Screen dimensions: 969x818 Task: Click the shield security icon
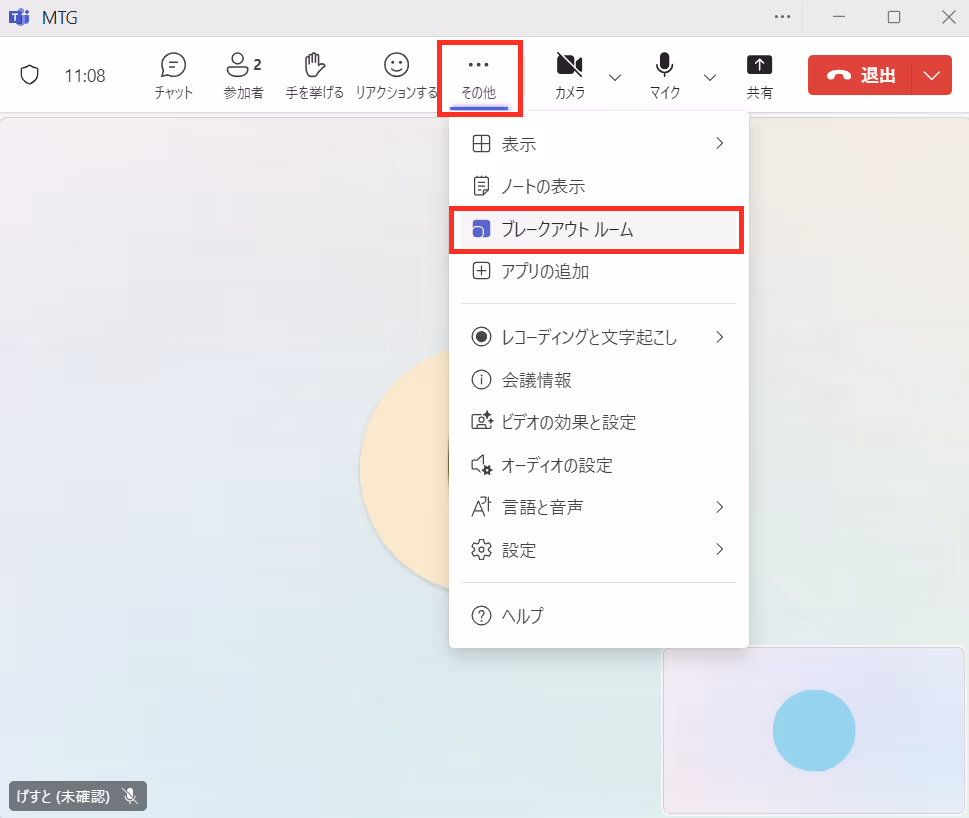30,75
